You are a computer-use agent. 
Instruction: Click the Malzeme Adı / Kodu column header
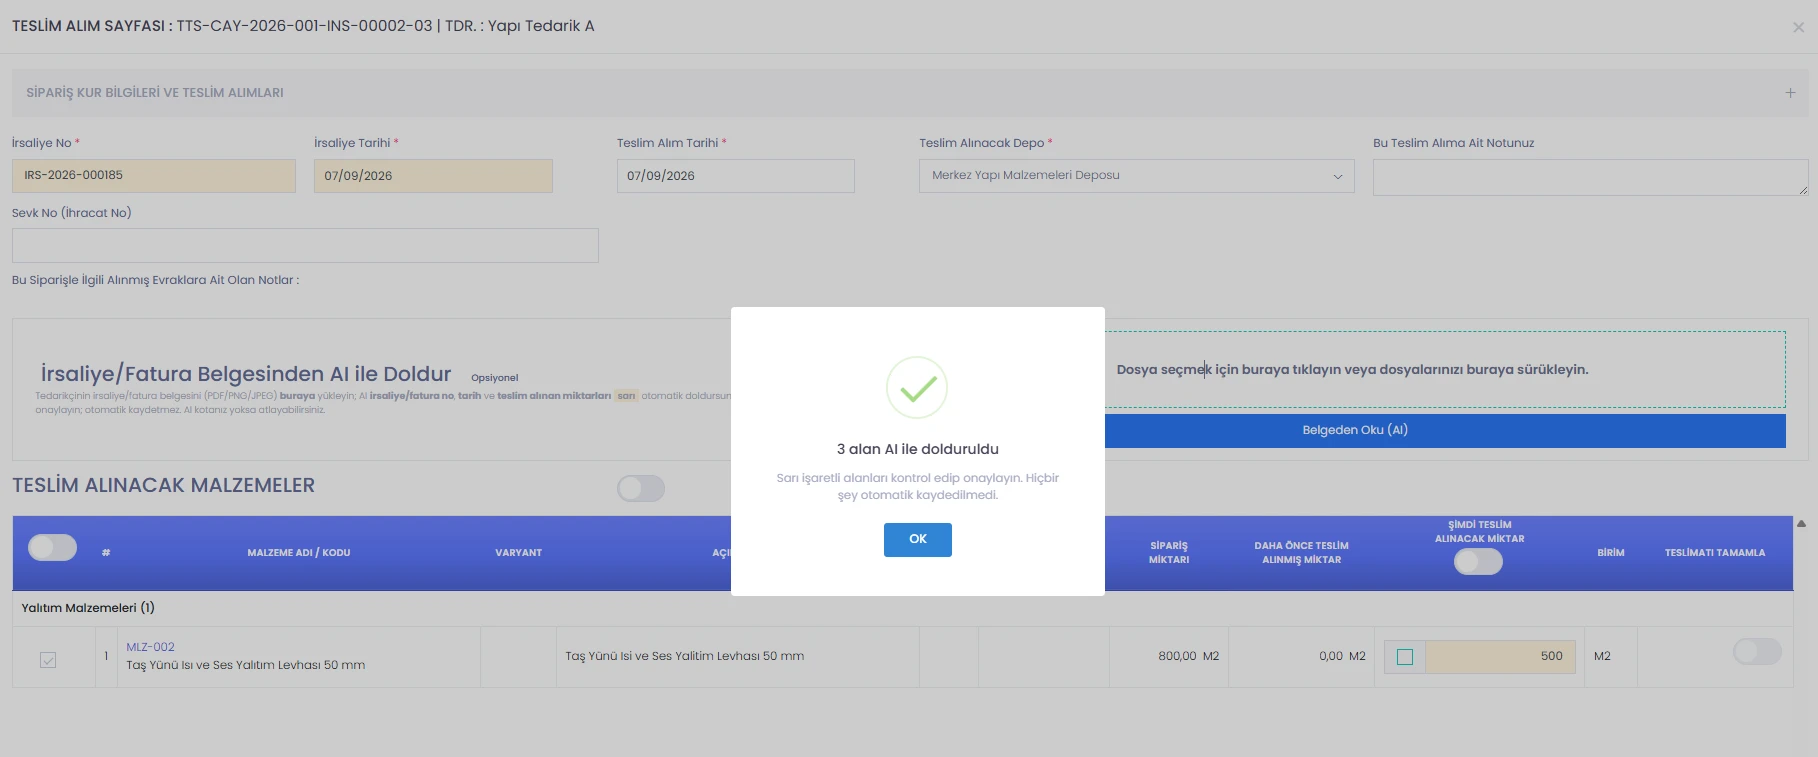point(299,553)
